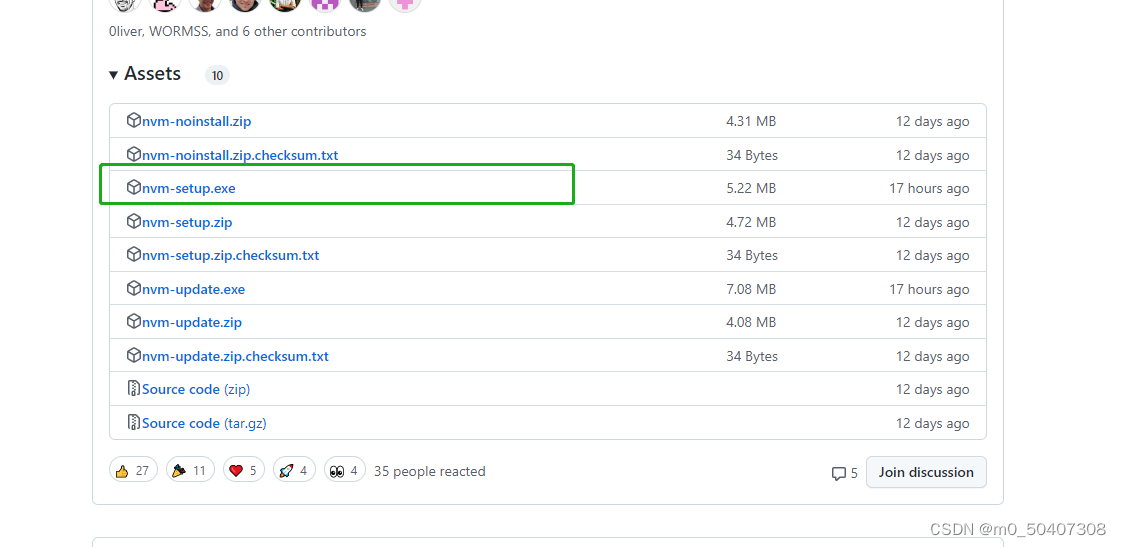Click the 4.08 MB size of nvm-update.zip
The height and width of the screenshot is (547, 1121).
click(x=751, y=322)
